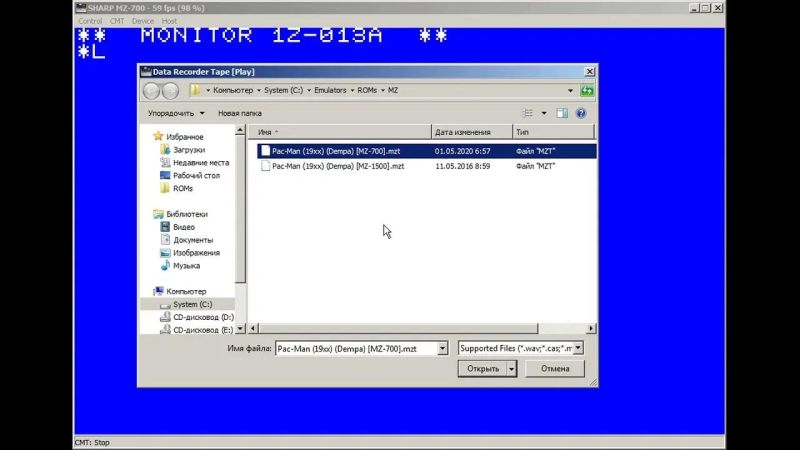Open Недавние места in sidebar

(x=201, y=163)
